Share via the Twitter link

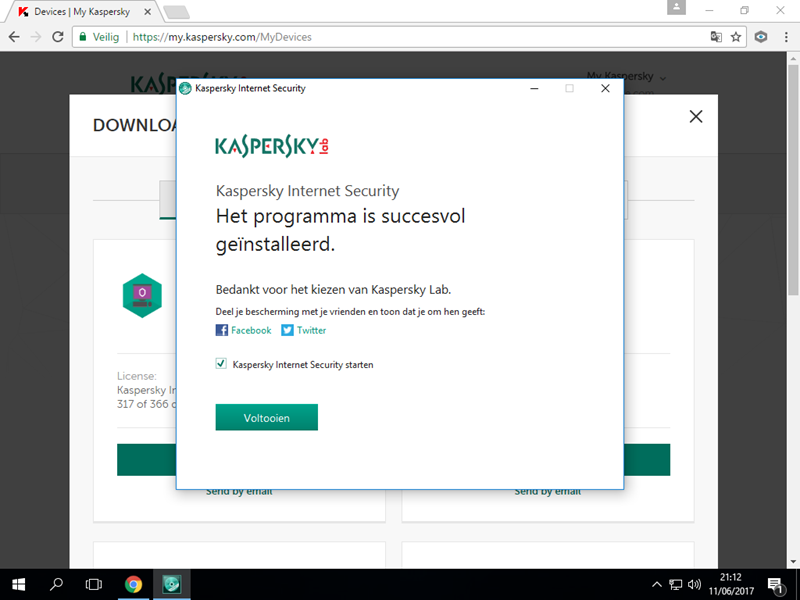[x=303, y=330]
